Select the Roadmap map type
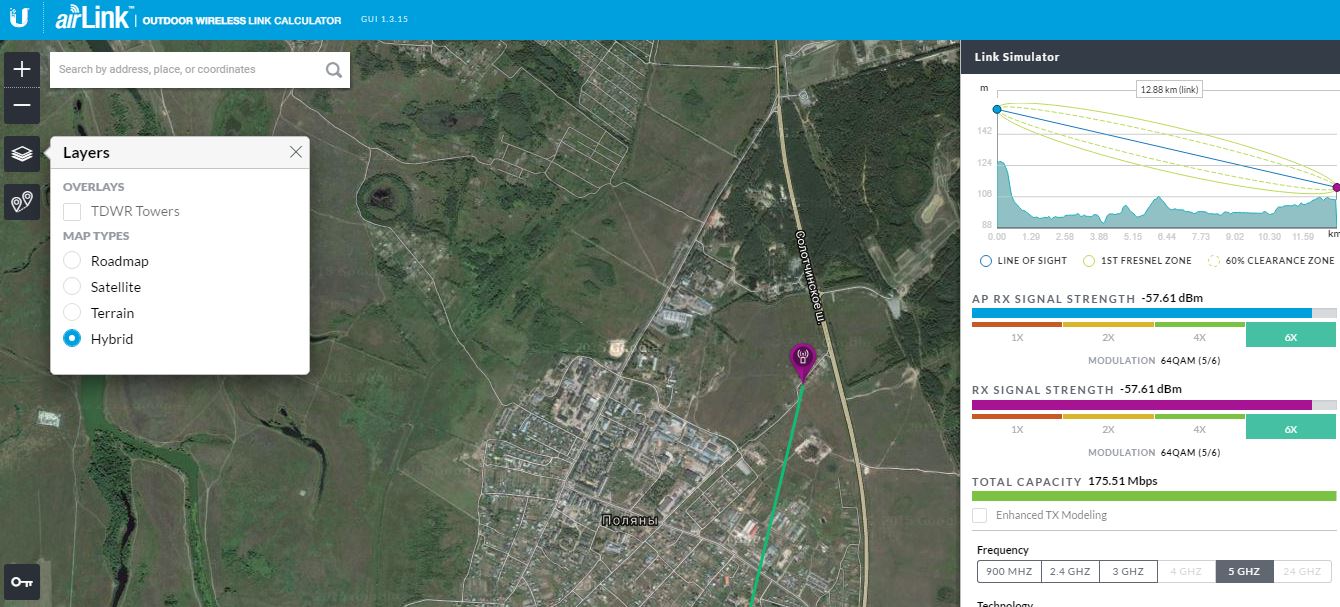 point(72,261)
